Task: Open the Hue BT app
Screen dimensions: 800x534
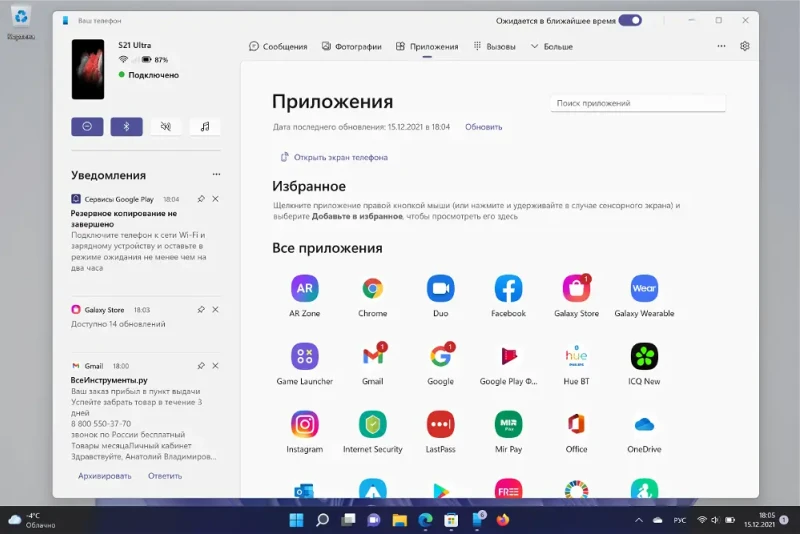Action: tap(577, 357)
